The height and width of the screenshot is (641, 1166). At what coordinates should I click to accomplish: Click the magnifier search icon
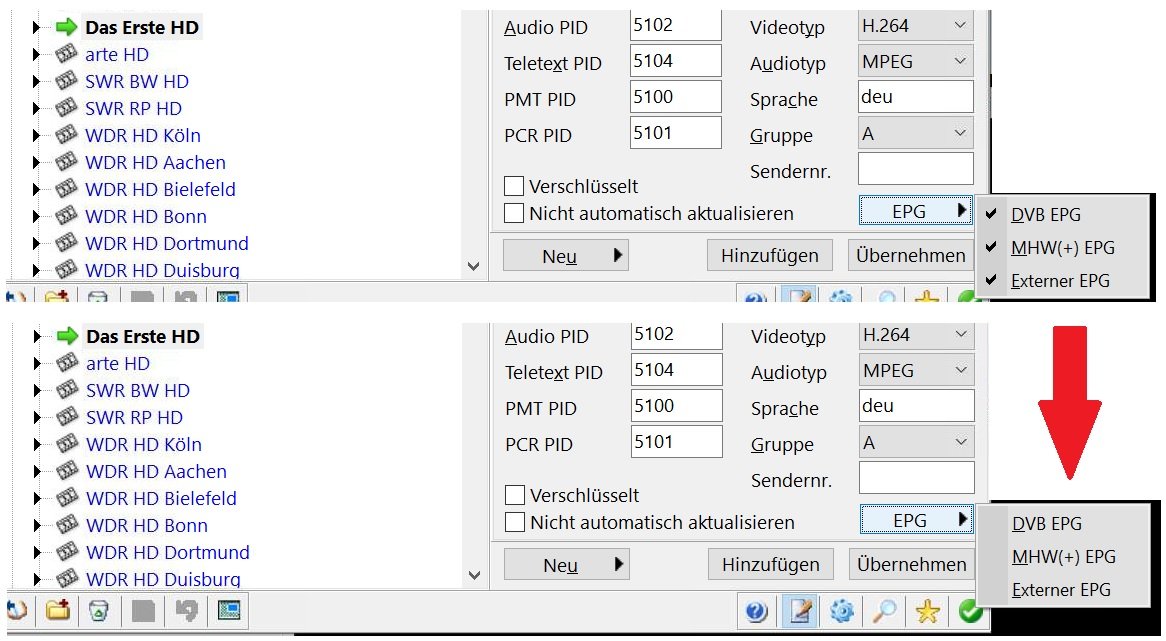click(x=885, y=611)
